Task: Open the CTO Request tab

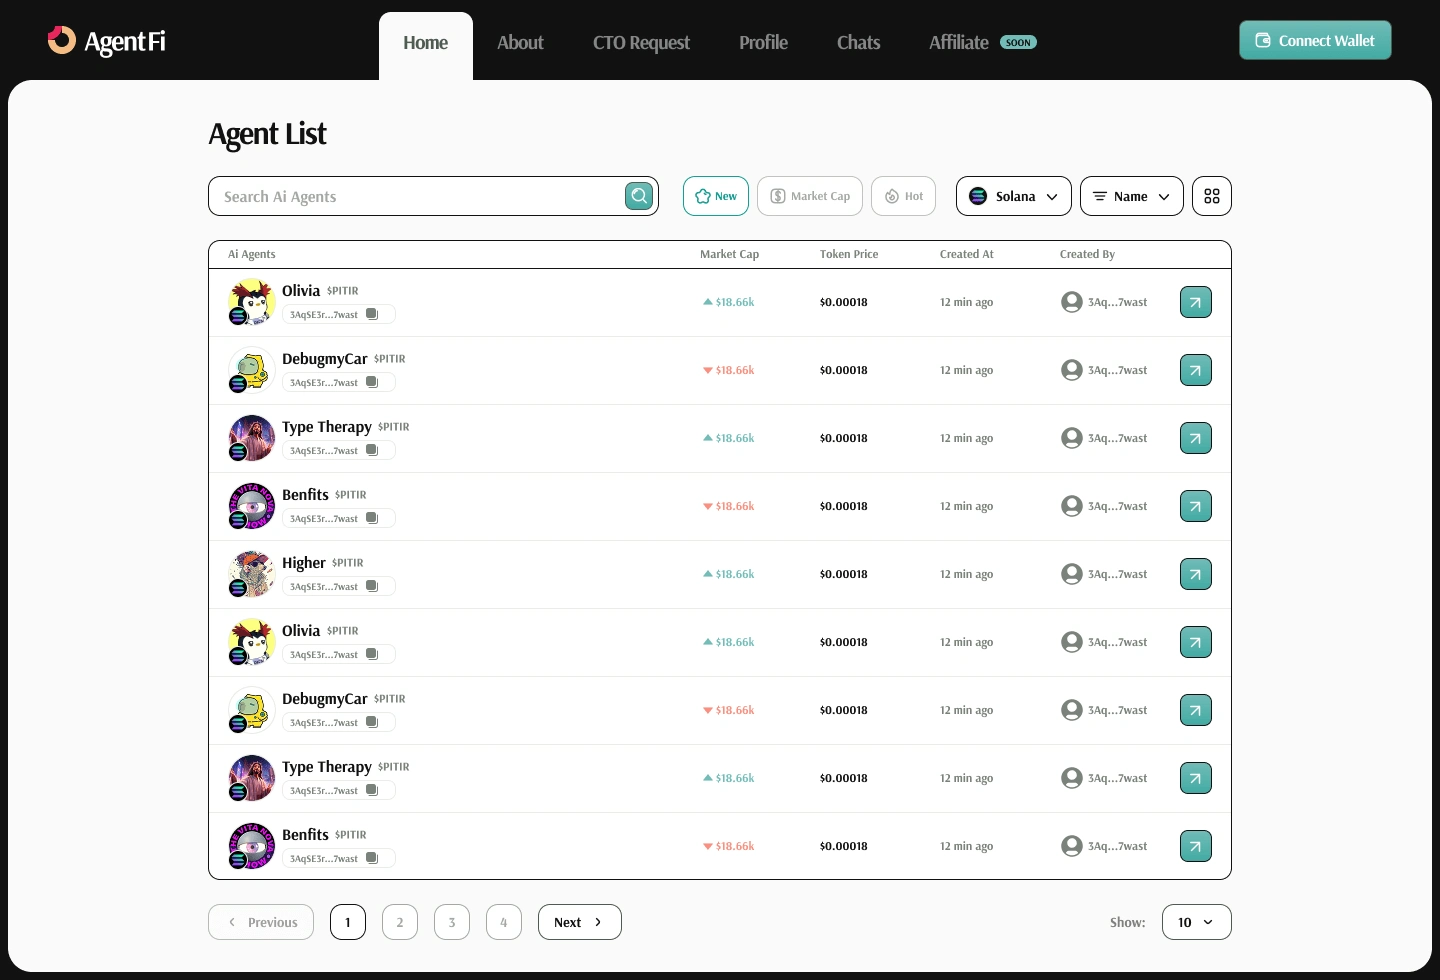Action: point(641,43)
